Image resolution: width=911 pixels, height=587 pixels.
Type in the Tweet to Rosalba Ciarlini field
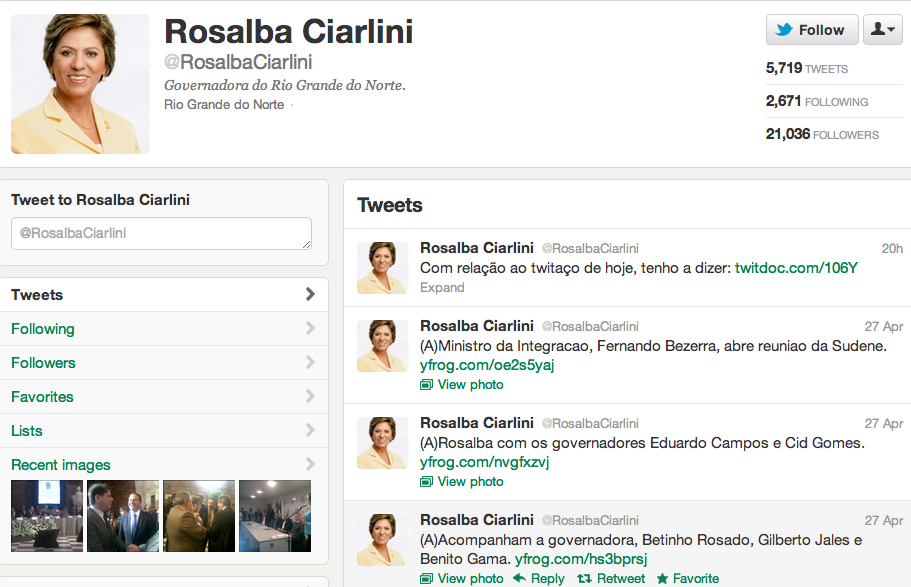[x=161, y=234]
